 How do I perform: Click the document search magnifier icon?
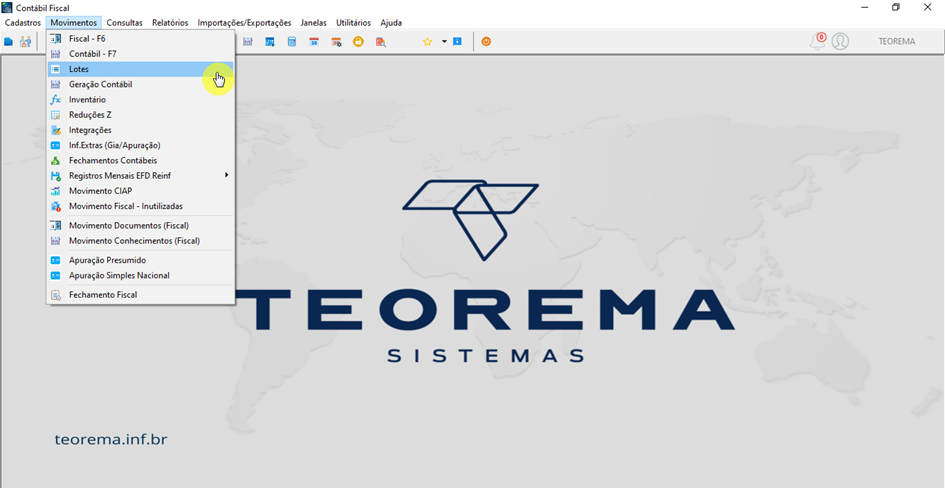coord(380,42)
